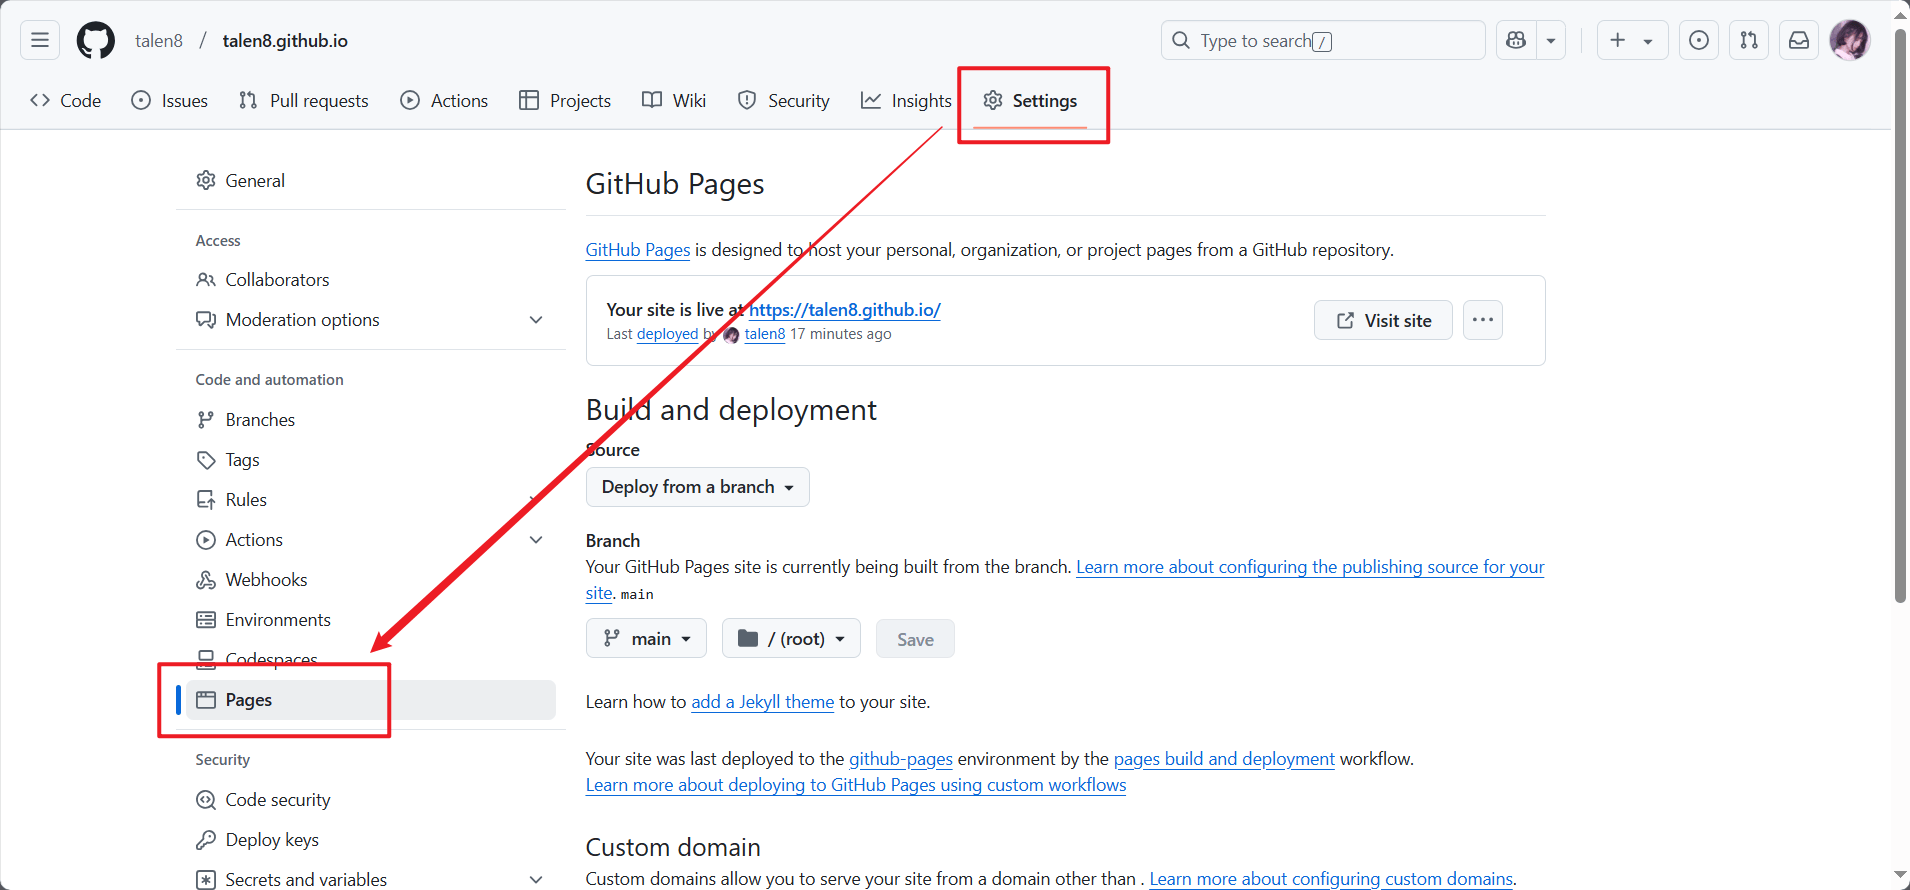The height and width of the screenshot is (890, 1910).
Task: Click the user profile avatar
Action: point(1849,40)
